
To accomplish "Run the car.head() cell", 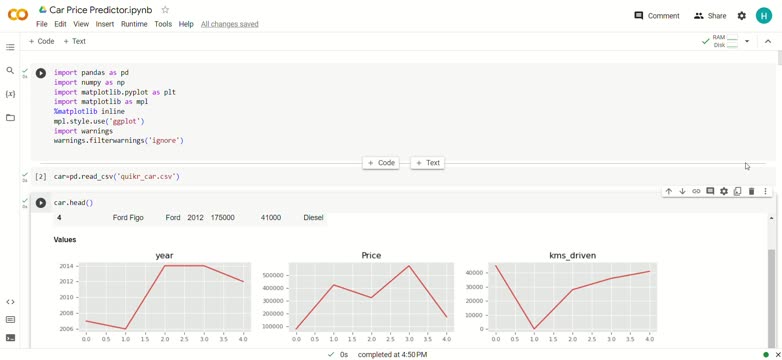I will click(x=40, y=203).
